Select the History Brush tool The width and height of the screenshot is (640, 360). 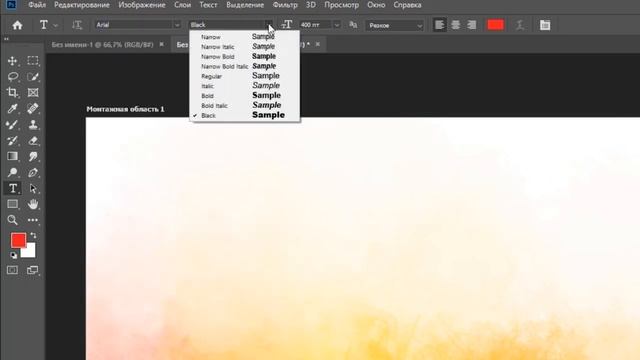[12, 140]
